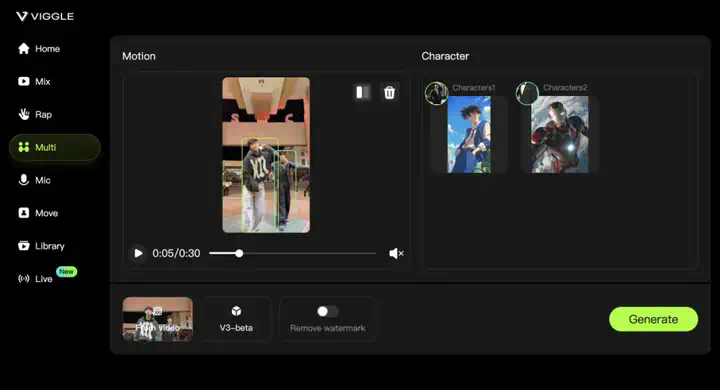Open the Rap section

35,114
